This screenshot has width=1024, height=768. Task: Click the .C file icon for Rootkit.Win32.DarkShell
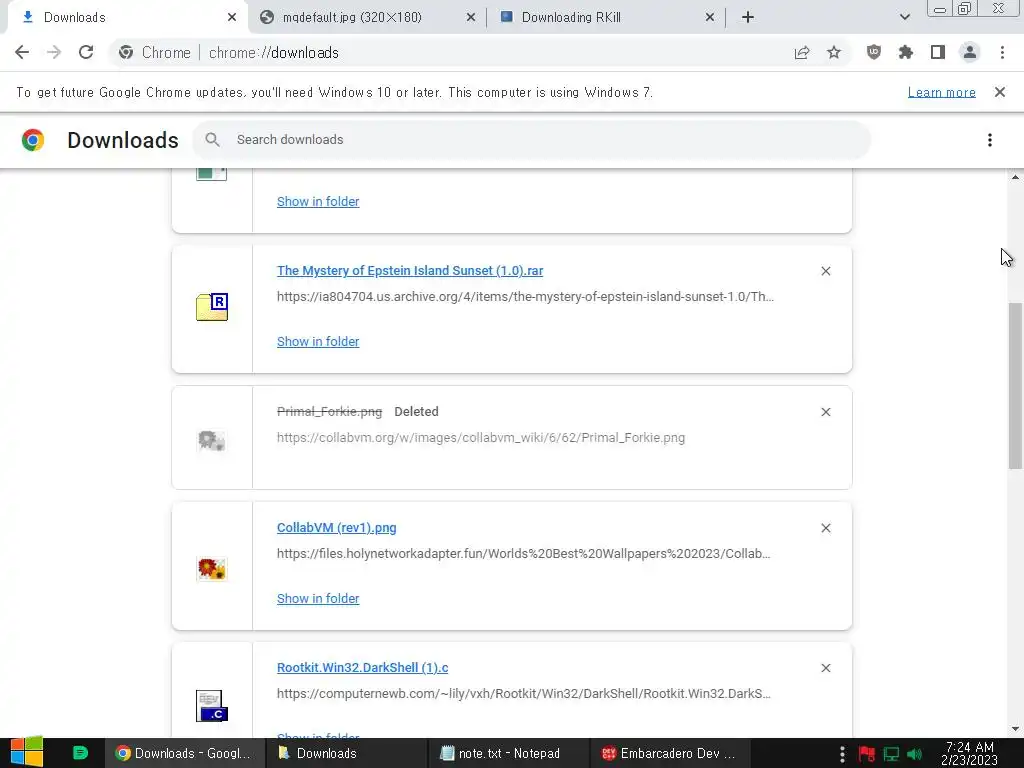coord(212,706)
